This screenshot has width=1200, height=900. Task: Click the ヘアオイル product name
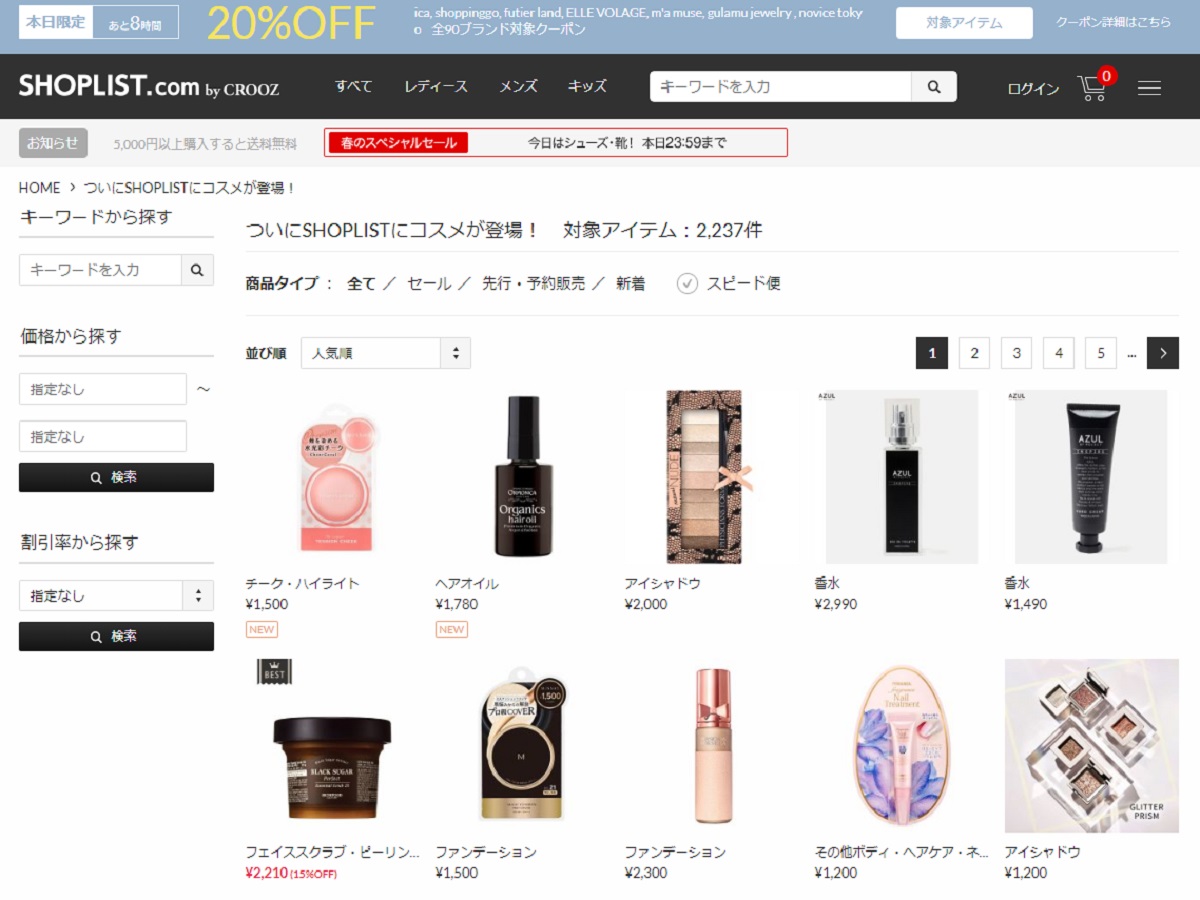pyautogui.click(x=467, y=584)
